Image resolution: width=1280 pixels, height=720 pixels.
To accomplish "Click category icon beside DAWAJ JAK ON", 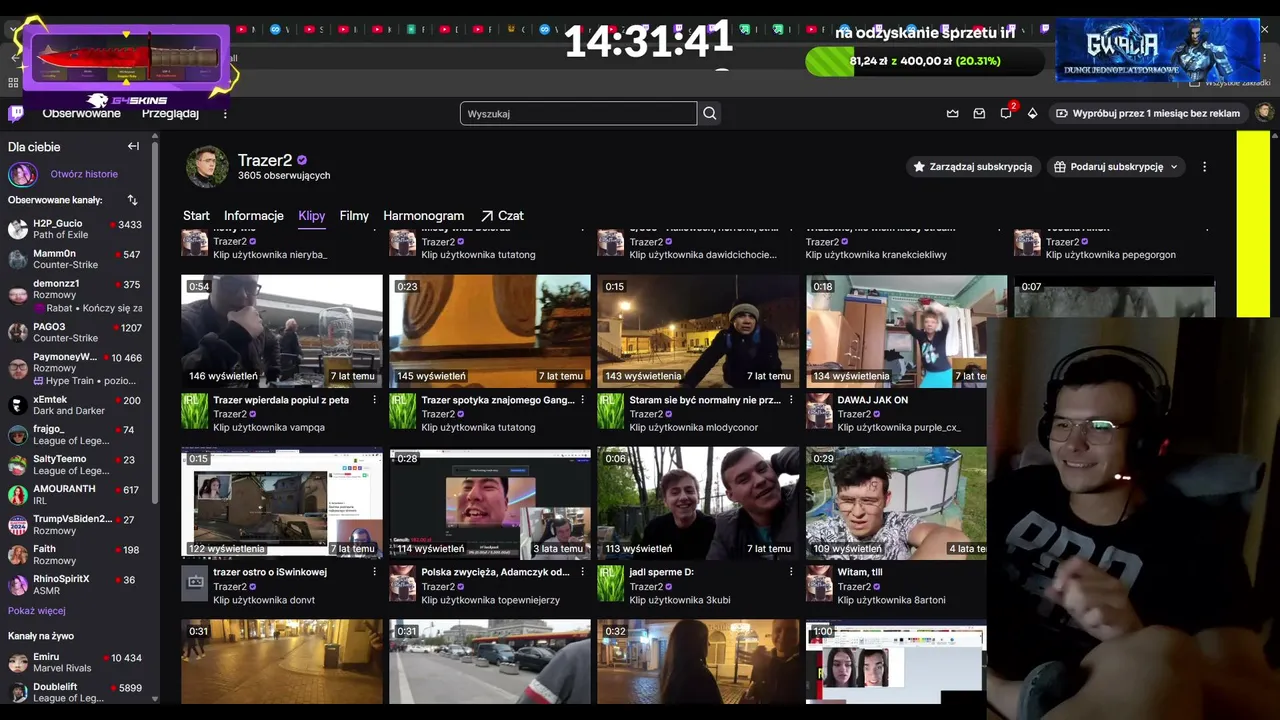I will click(x=818, y=411).
